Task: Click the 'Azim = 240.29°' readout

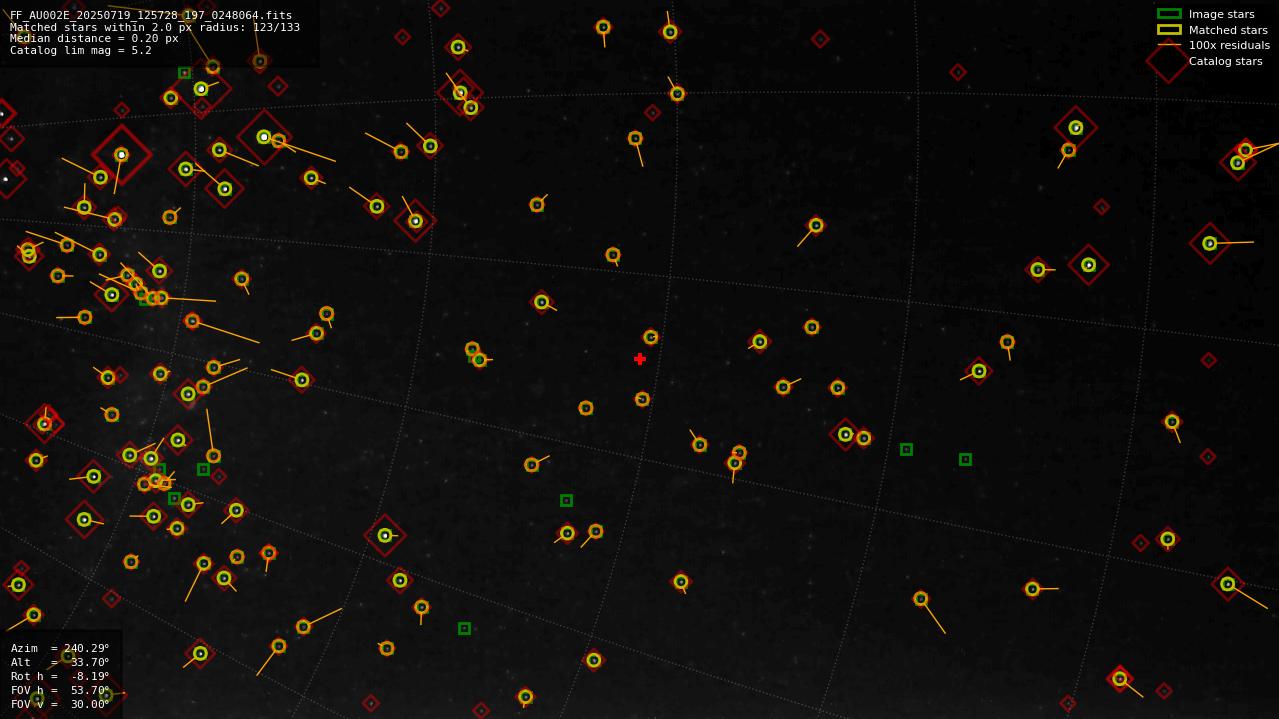Action: coord(60,648)
